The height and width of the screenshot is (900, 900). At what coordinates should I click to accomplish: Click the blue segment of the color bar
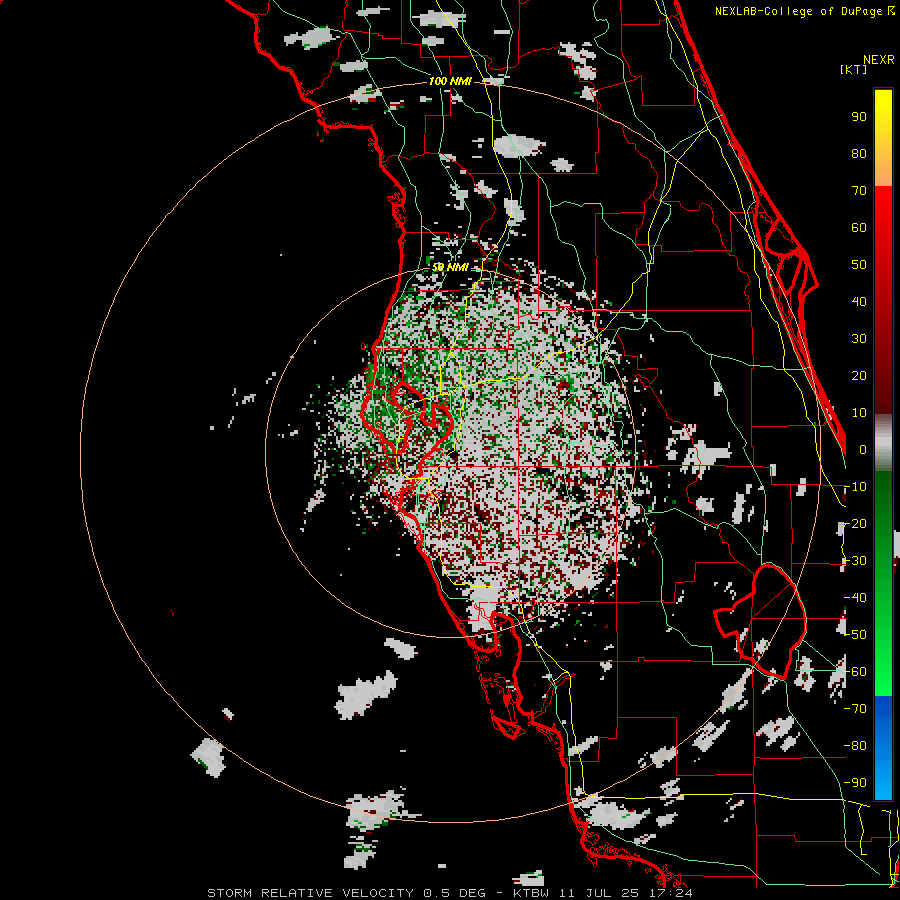tap(883, 747)
